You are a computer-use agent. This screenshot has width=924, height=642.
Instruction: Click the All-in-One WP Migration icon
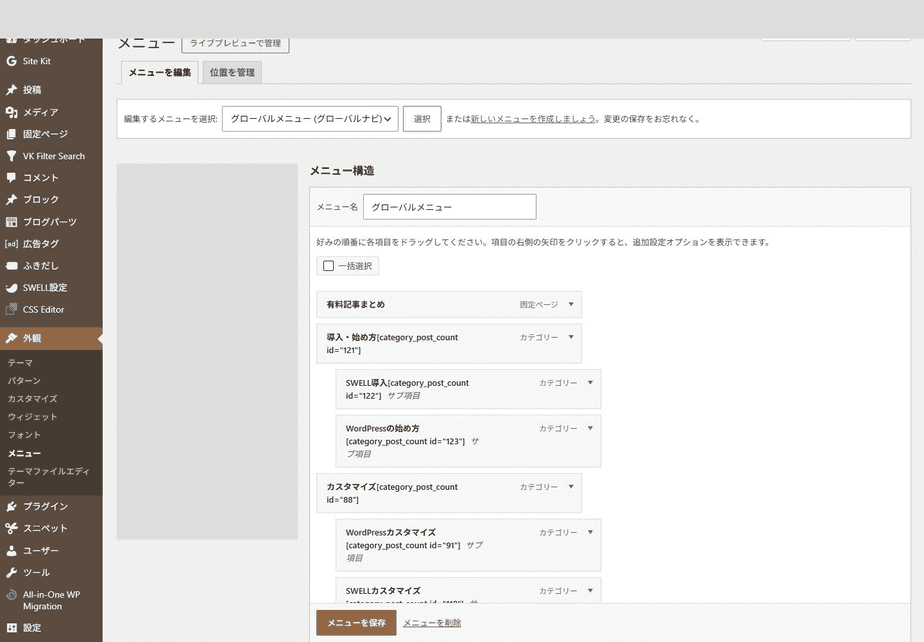(x=11, y=594)
